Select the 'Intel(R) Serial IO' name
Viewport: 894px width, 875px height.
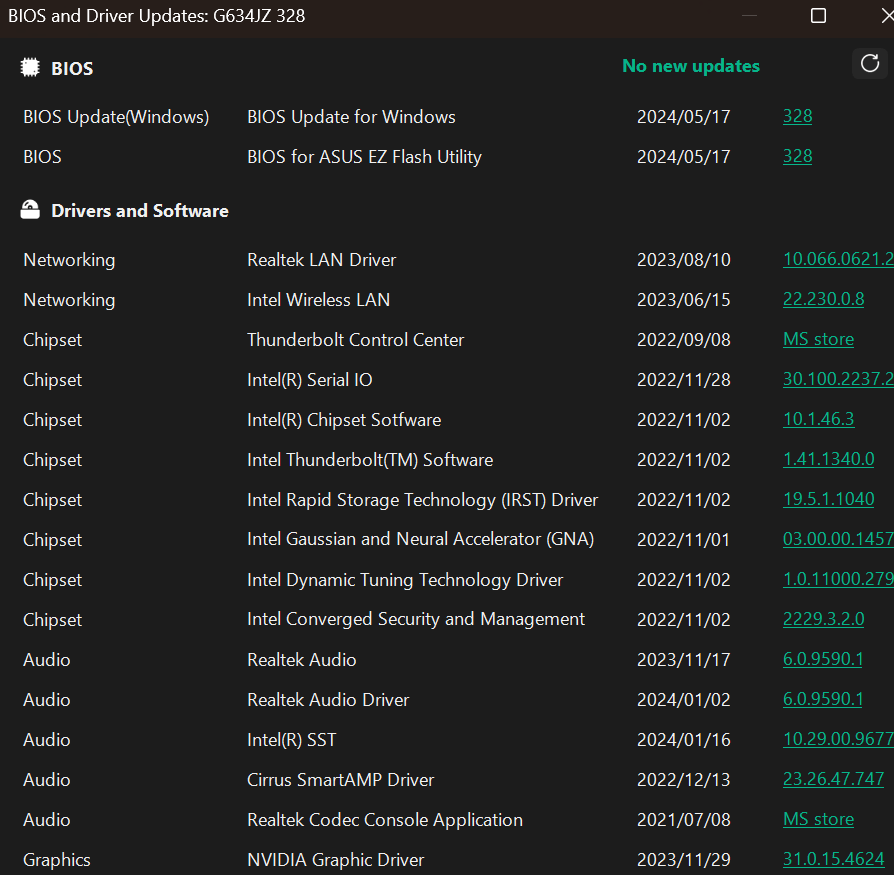[310, 380]
